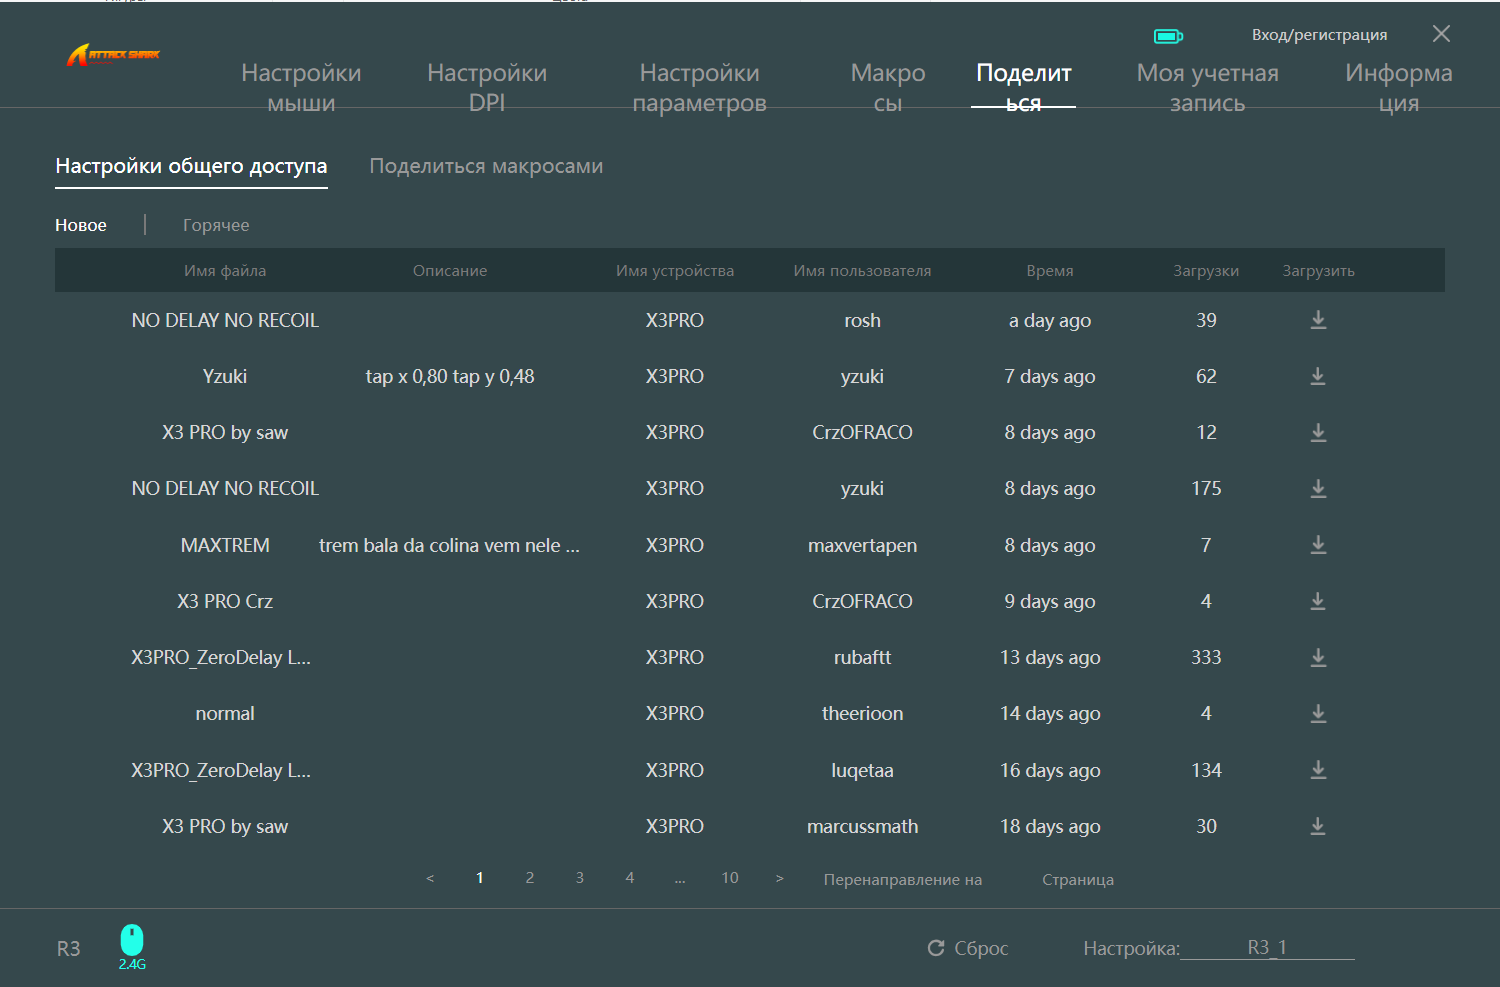
Task: Download rosh's NO DELAY NO RECOIL profile
Action: 1318,320
